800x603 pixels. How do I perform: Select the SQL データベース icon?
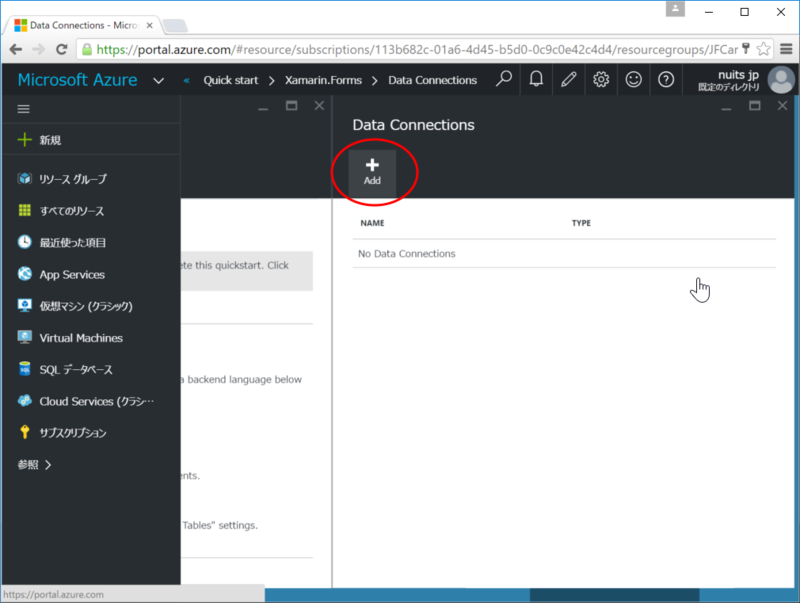(x=24, y=369)
